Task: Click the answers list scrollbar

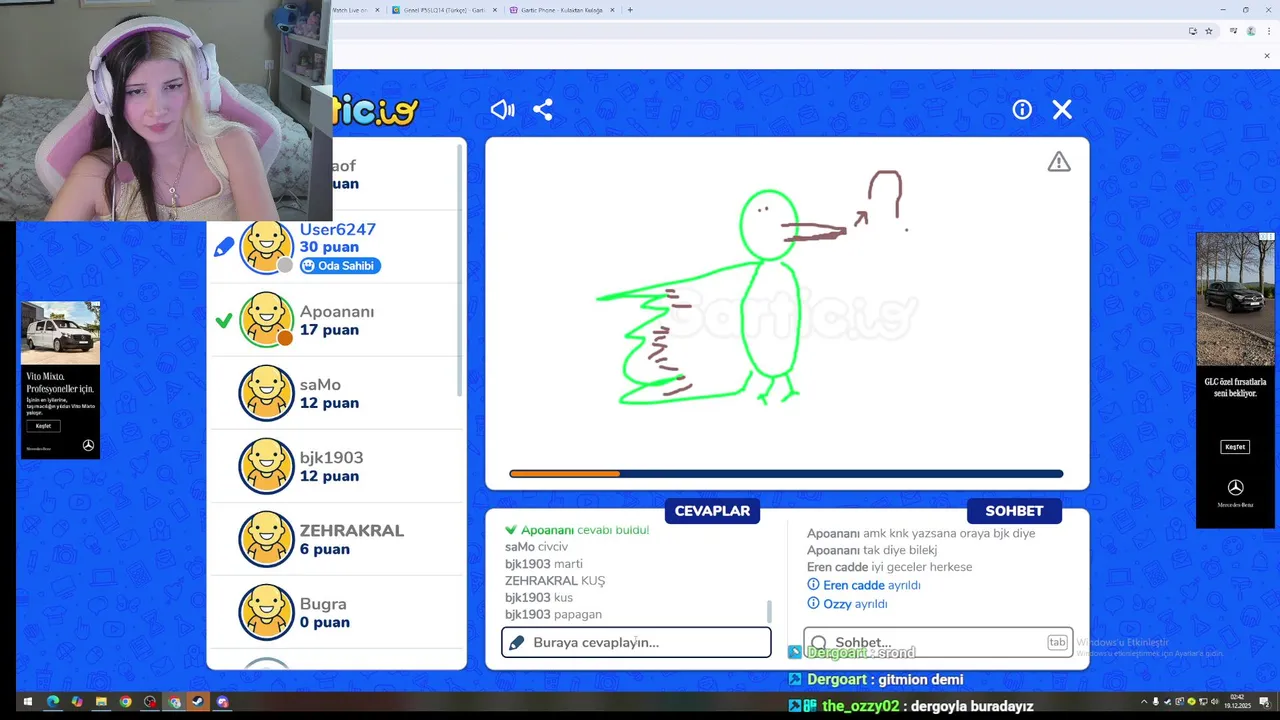Action: click(769, 611)
